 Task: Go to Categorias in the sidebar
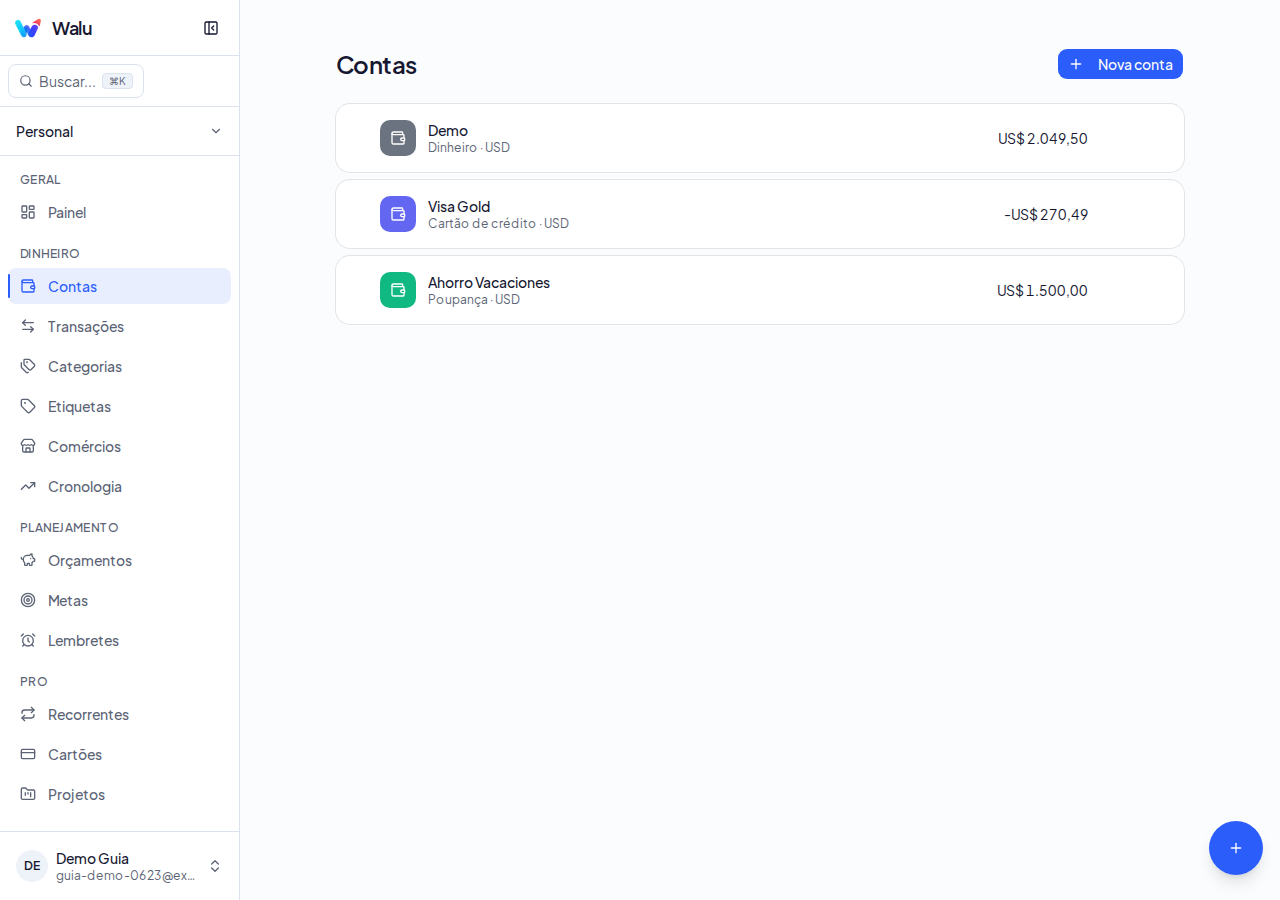click(x=119, y=366)
